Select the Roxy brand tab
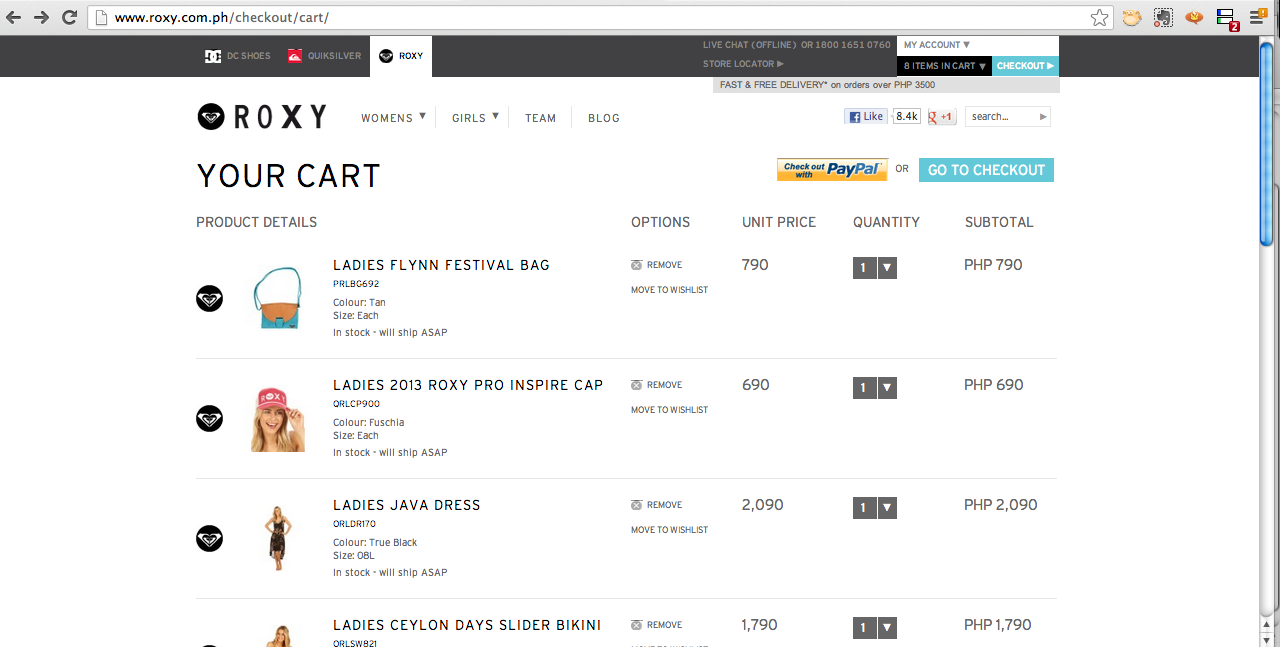Screen dimensions: 1280x647 [x=401, y=56]
